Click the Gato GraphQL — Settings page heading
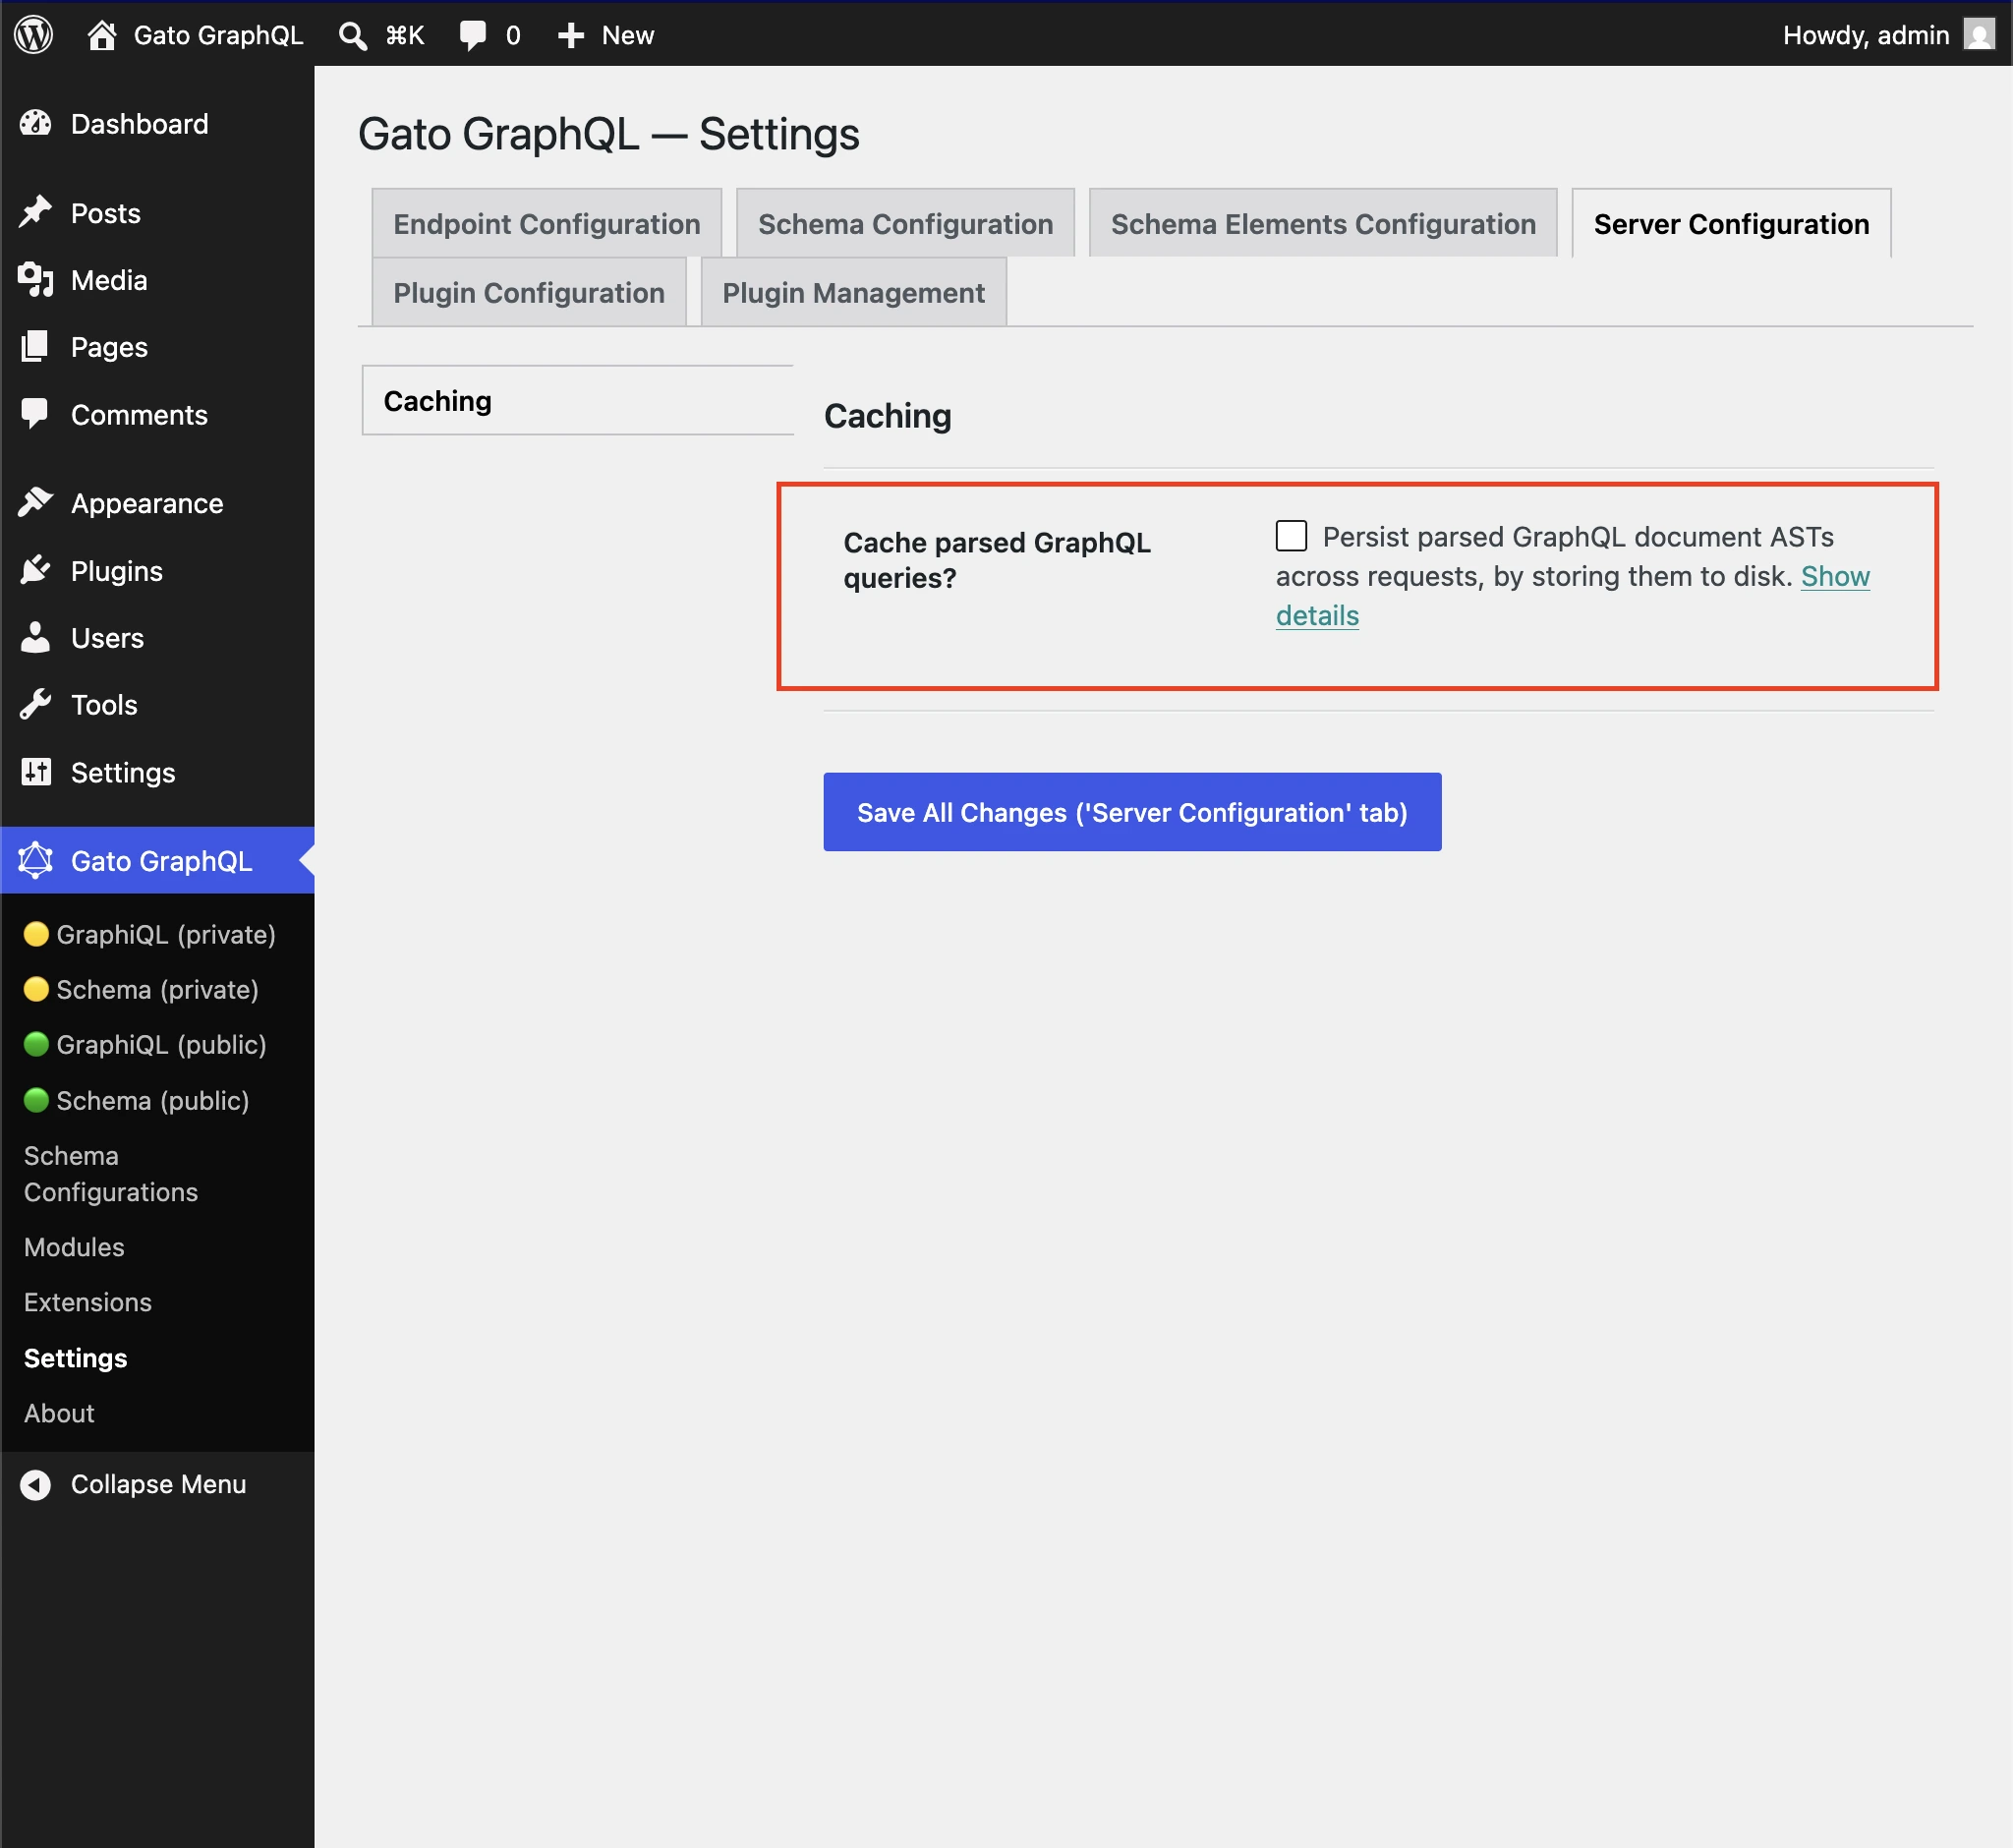This screenshot has height=1848, width=2013. click(x=609, y=134)
